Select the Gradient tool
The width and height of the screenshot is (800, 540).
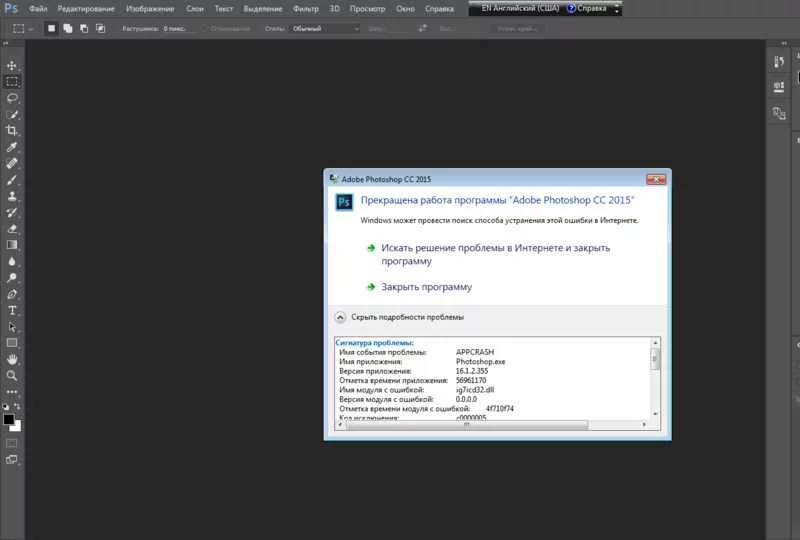pyautogui.click(x=12, y=245)
